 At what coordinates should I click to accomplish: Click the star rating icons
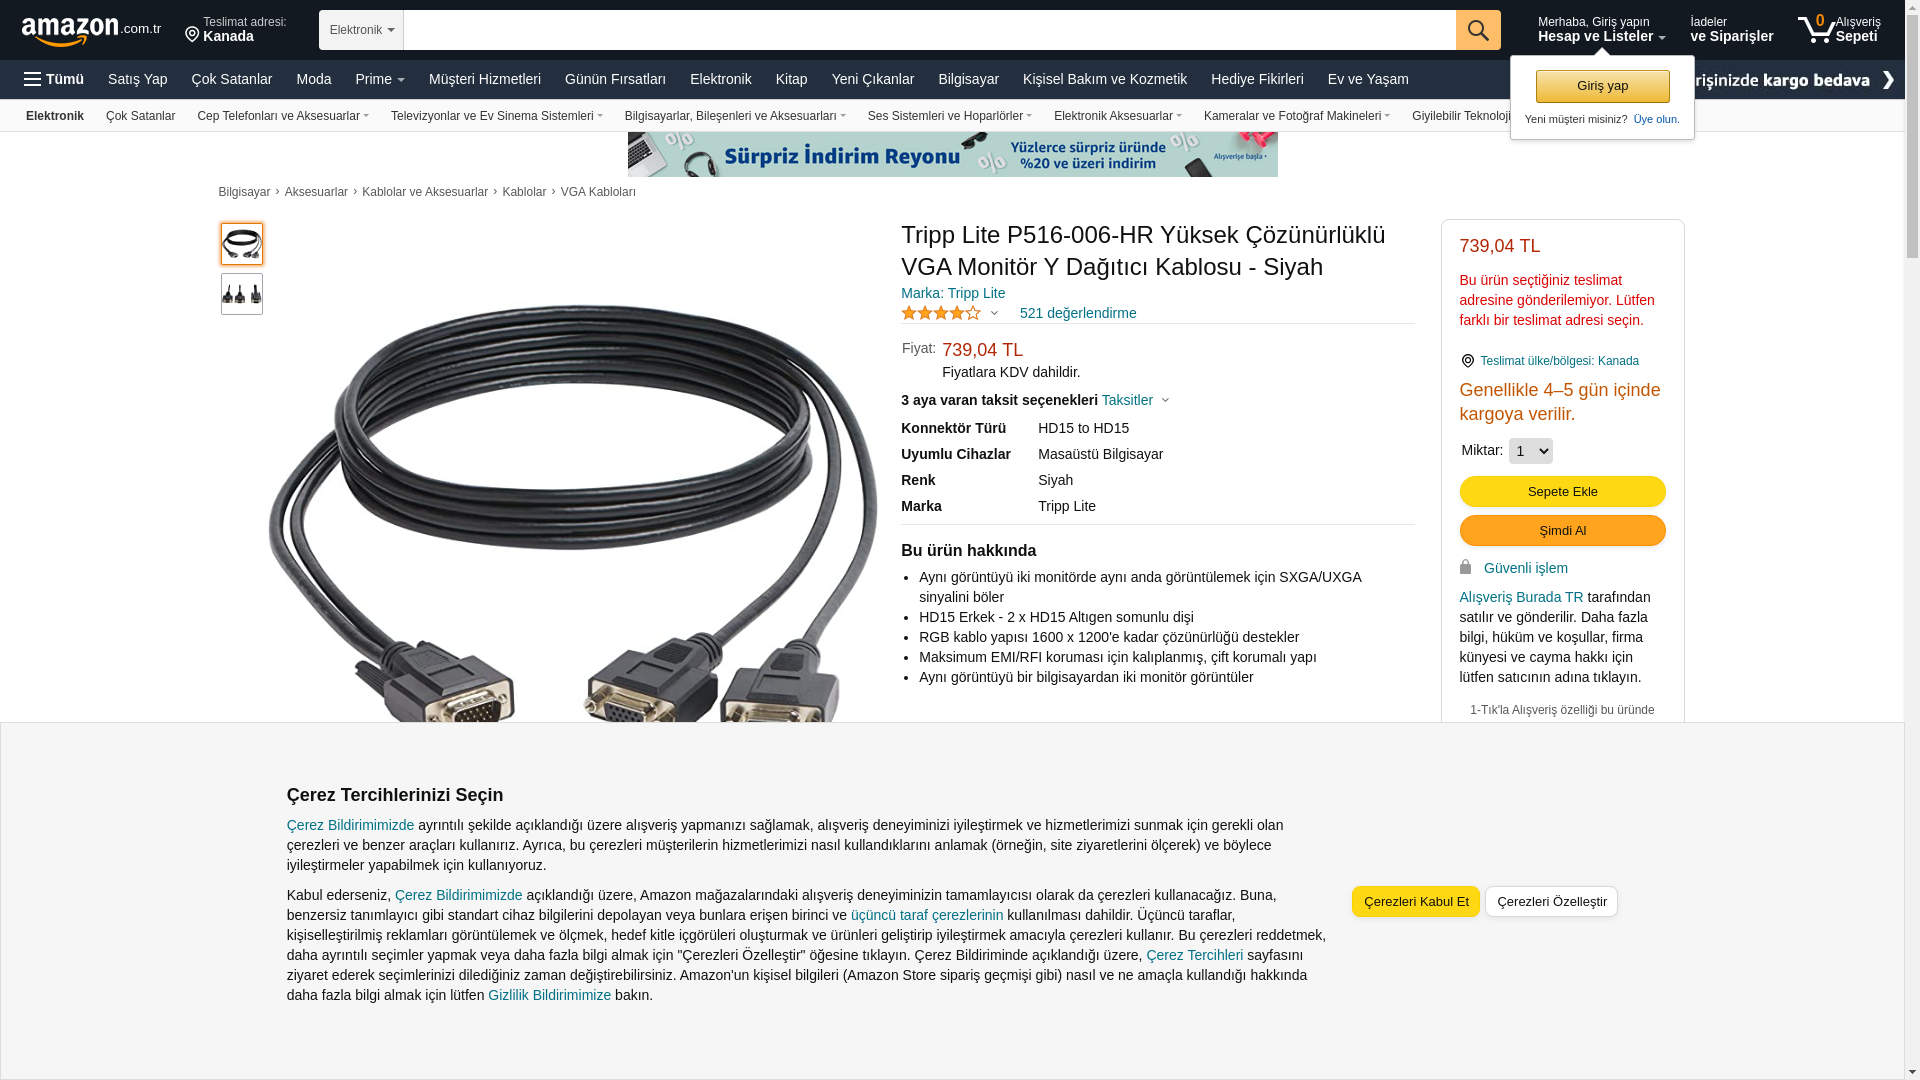pos(941,313)
